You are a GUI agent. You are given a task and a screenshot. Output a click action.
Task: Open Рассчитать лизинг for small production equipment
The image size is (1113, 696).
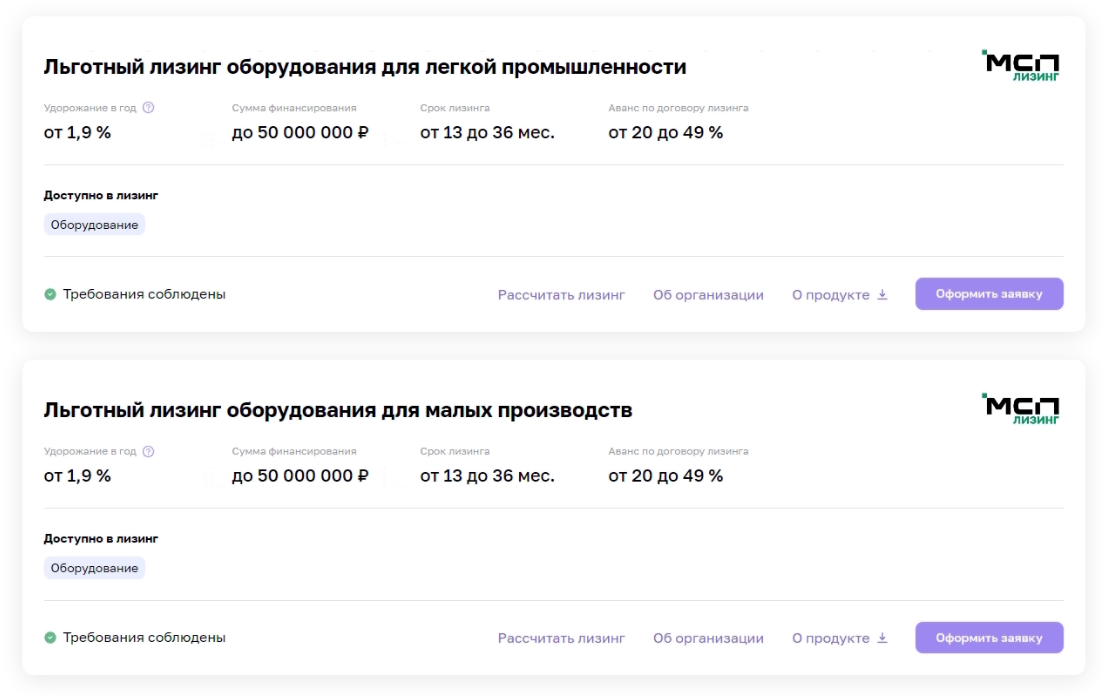tap(561, 638)
